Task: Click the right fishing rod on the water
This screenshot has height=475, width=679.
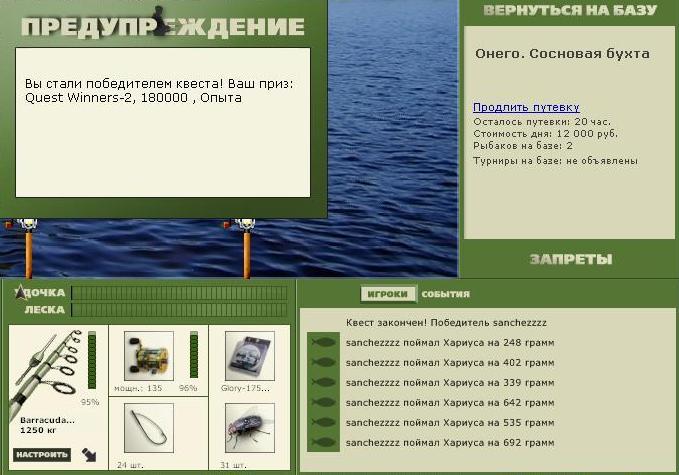Action: [x=246, y=249]
